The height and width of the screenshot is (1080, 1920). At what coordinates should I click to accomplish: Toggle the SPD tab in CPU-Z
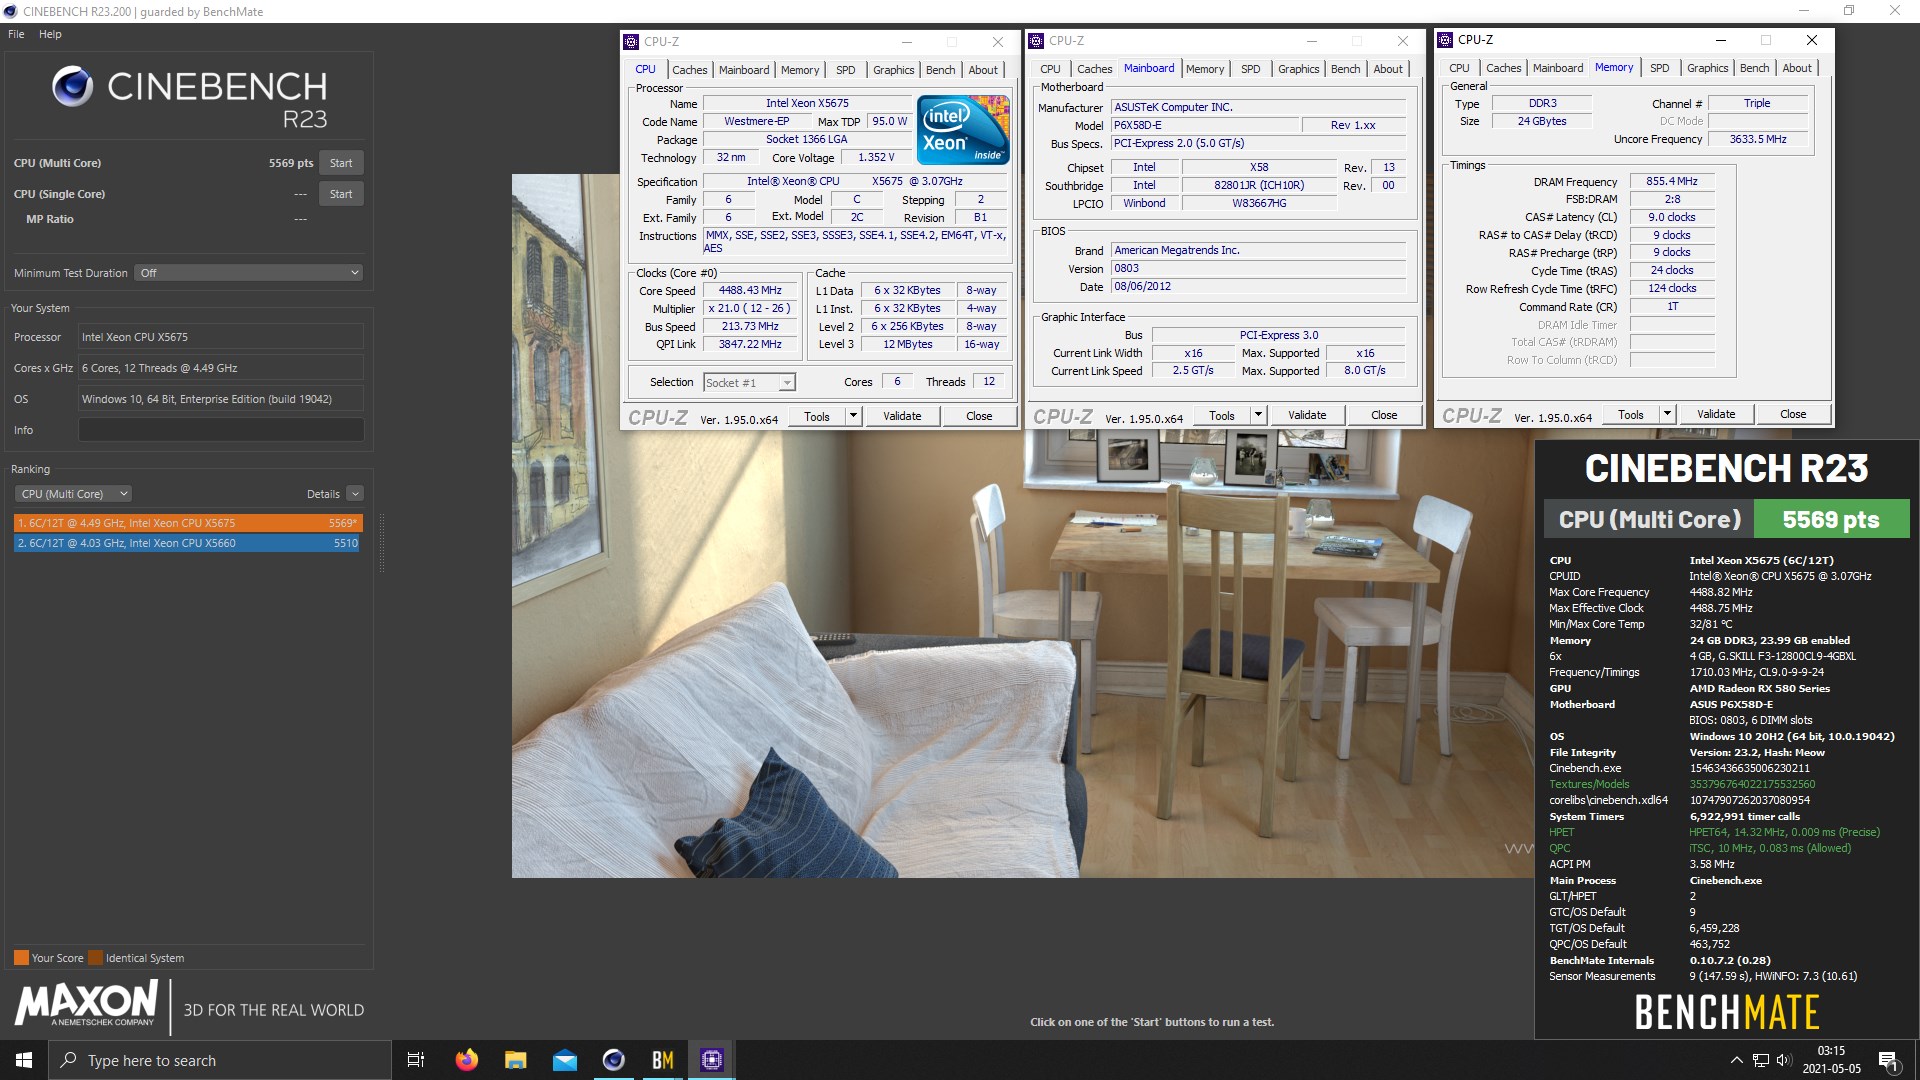[x=844, y=69]
